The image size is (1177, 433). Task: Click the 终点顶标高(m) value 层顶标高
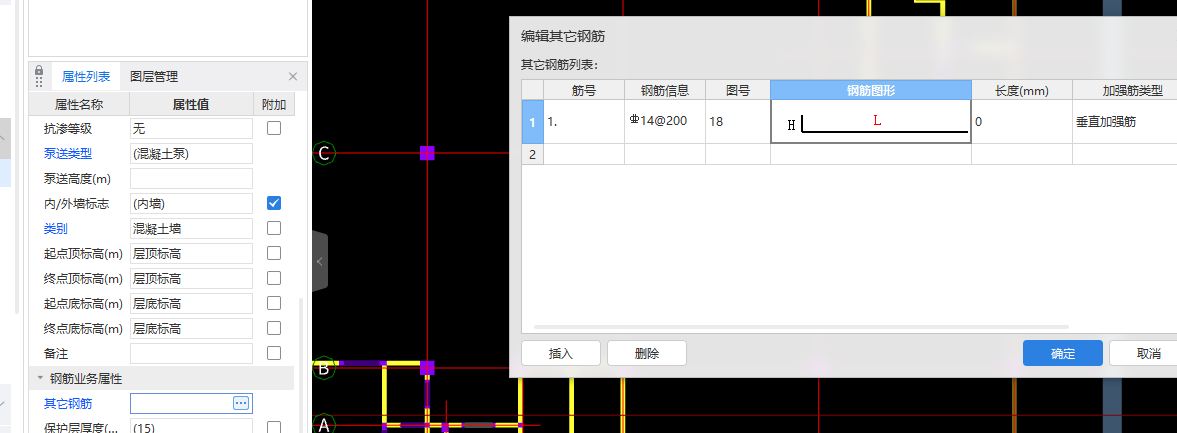coord(191,278)
